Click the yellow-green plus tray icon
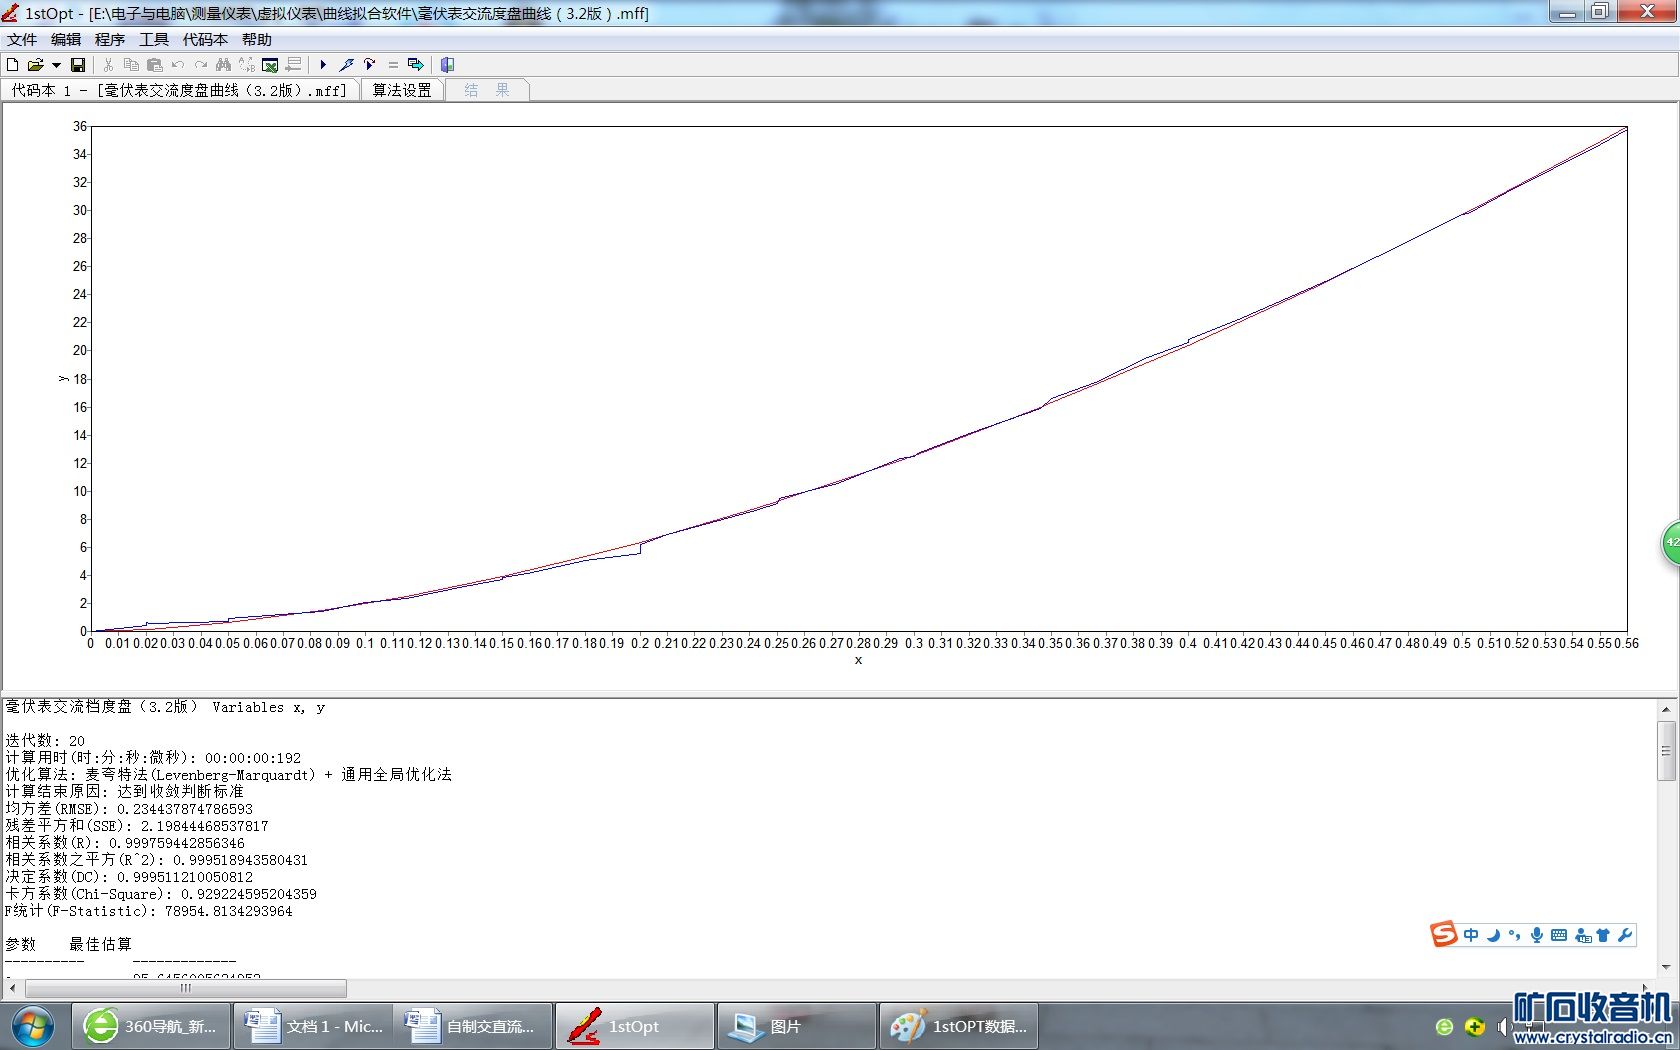The image size is (1680, 1050). (x=1474, y=1027)
